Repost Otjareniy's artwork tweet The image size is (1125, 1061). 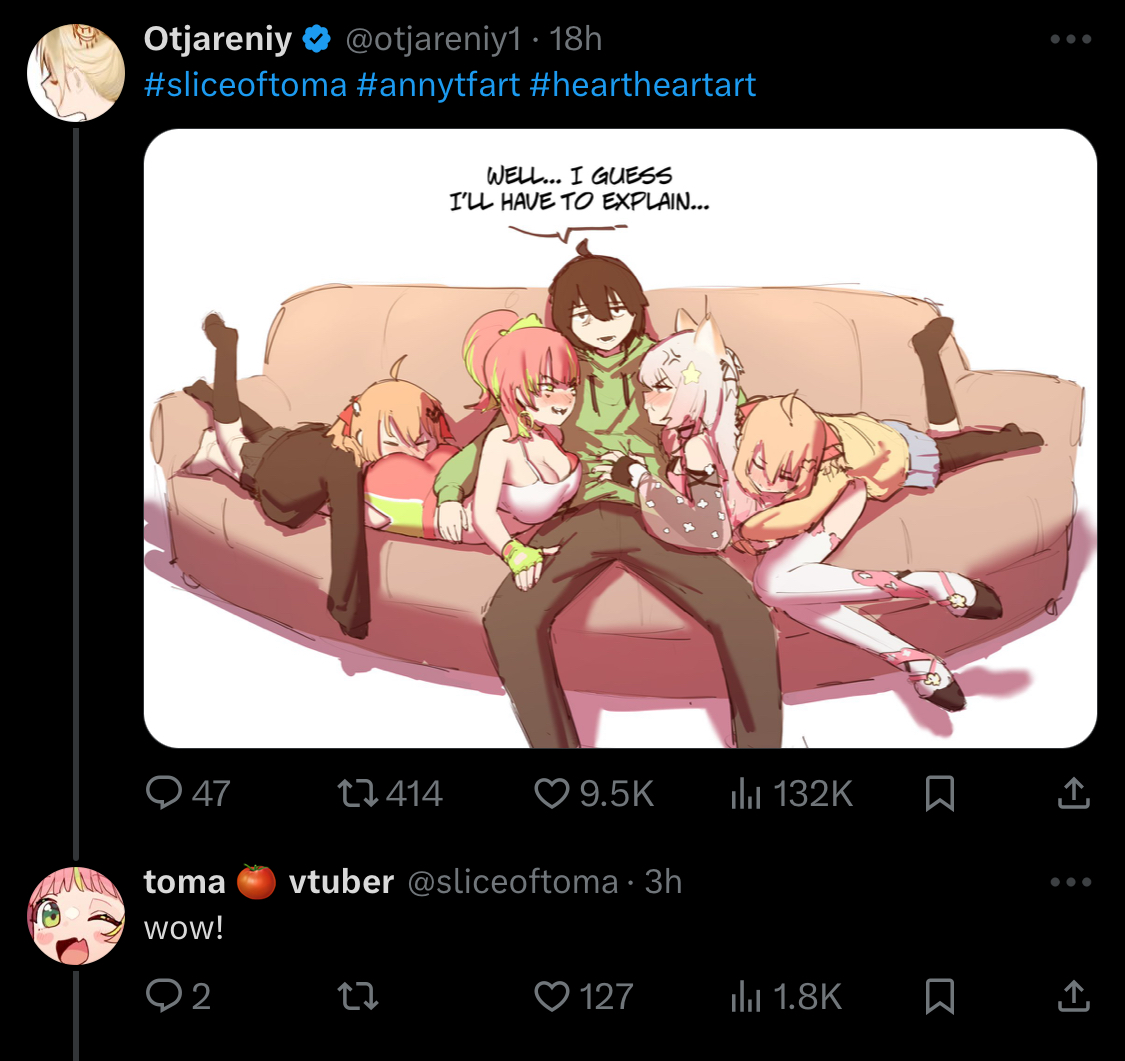(390, 793)
